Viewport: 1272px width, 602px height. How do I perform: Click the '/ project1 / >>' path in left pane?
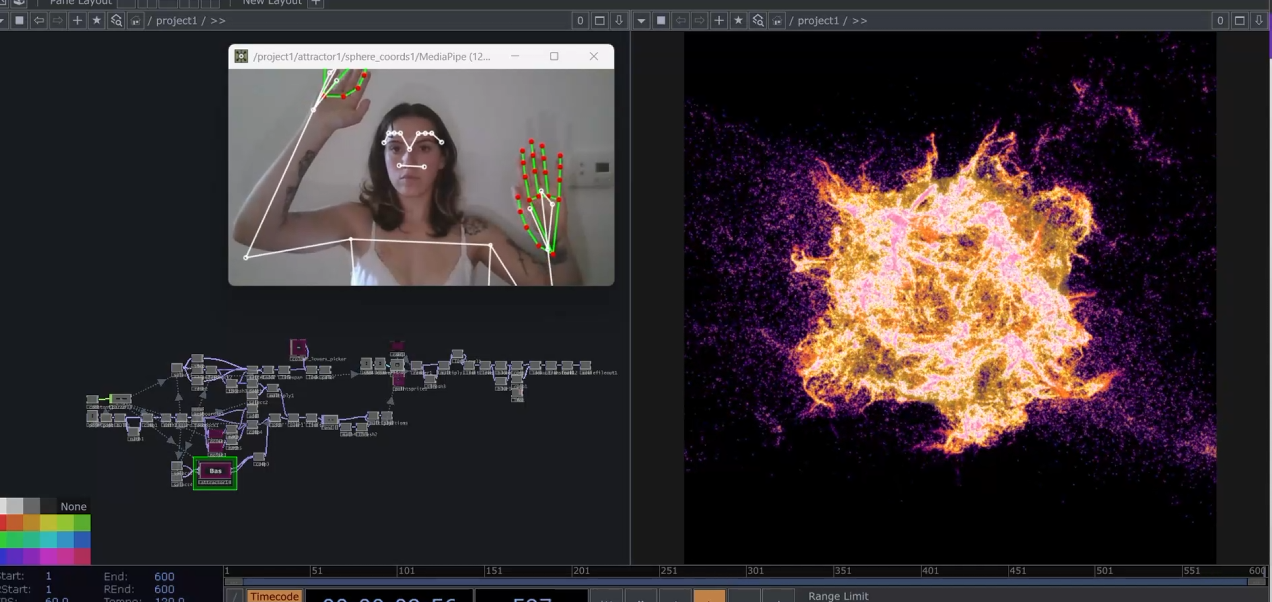point(186,20)
